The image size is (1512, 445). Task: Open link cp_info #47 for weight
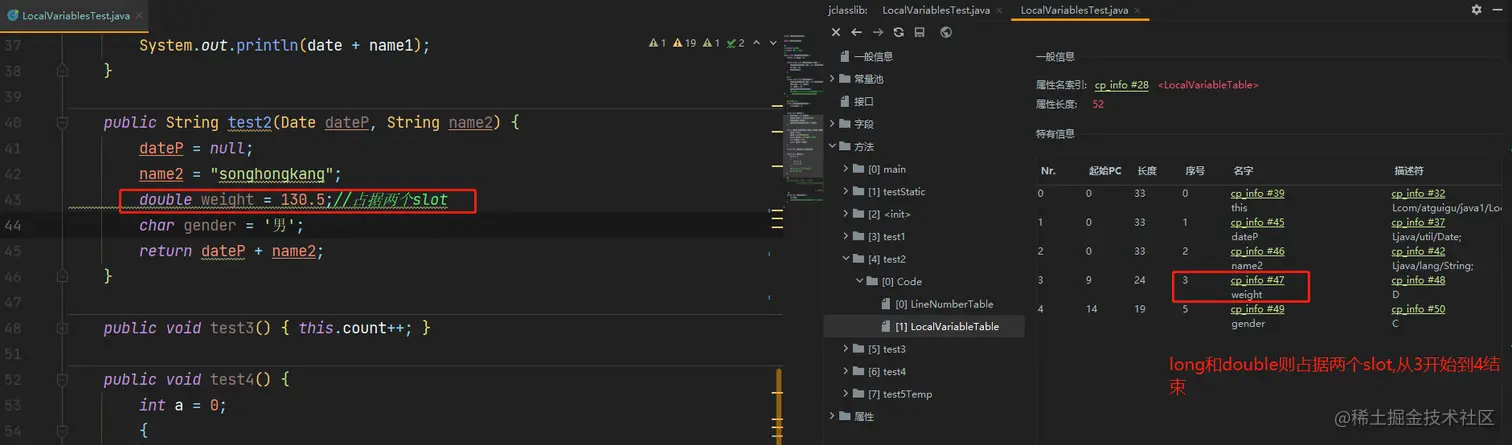pos(1257,280)
